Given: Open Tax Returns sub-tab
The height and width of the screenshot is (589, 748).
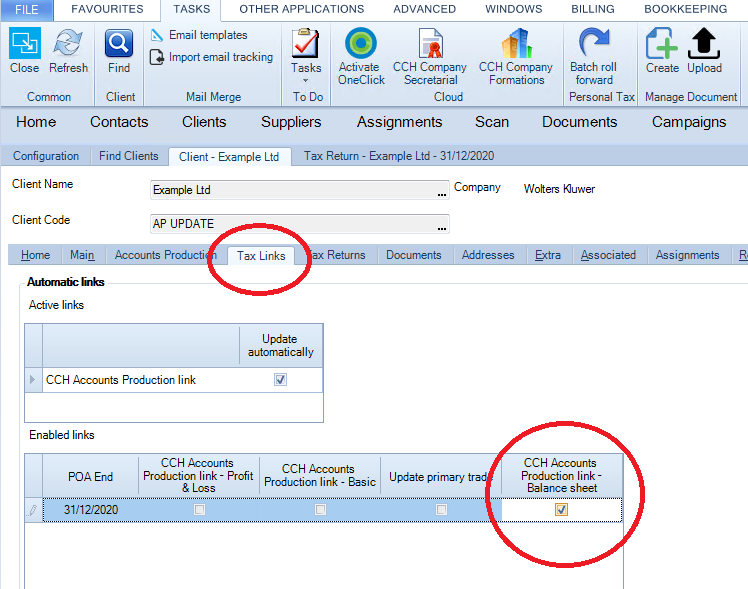Looking at the screenshot, I should tap(337, 255).
